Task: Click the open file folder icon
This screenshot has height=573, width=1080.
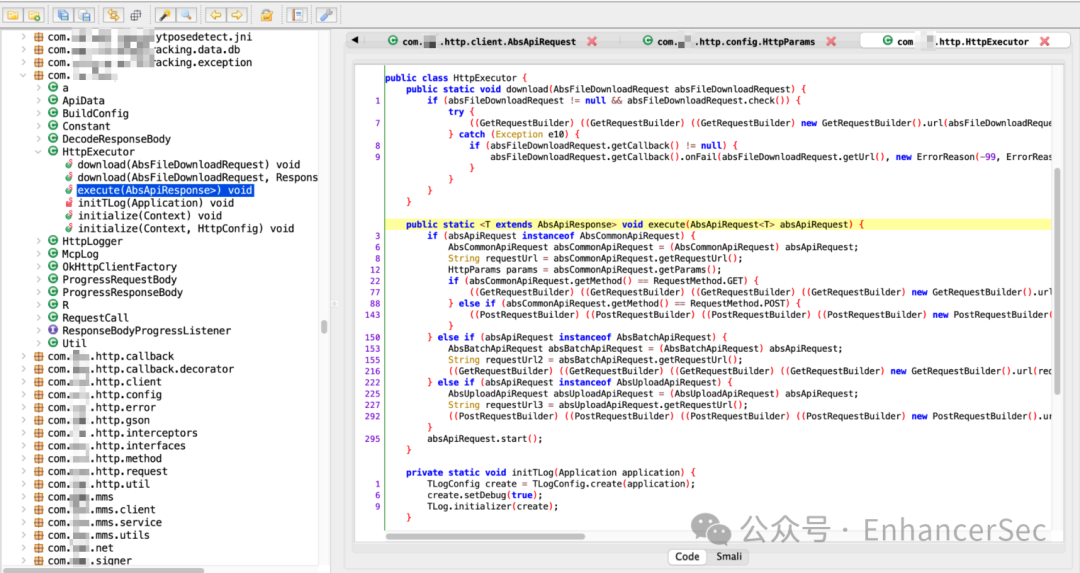Action: (13, 14)
